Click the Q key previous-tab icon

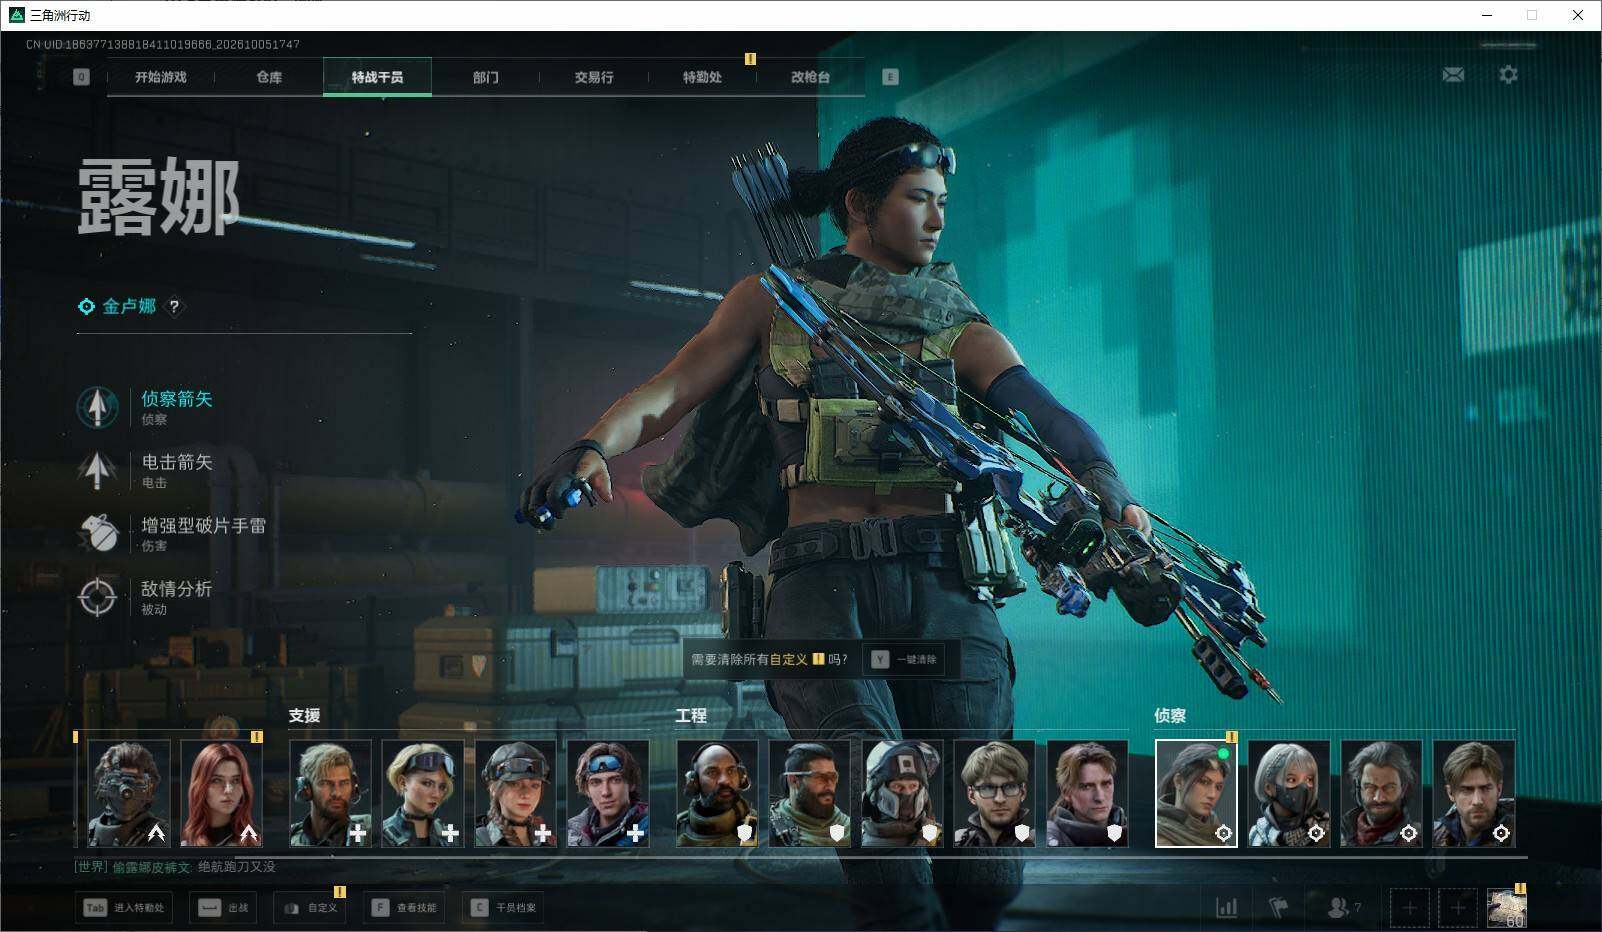click(x=81, y=77)
